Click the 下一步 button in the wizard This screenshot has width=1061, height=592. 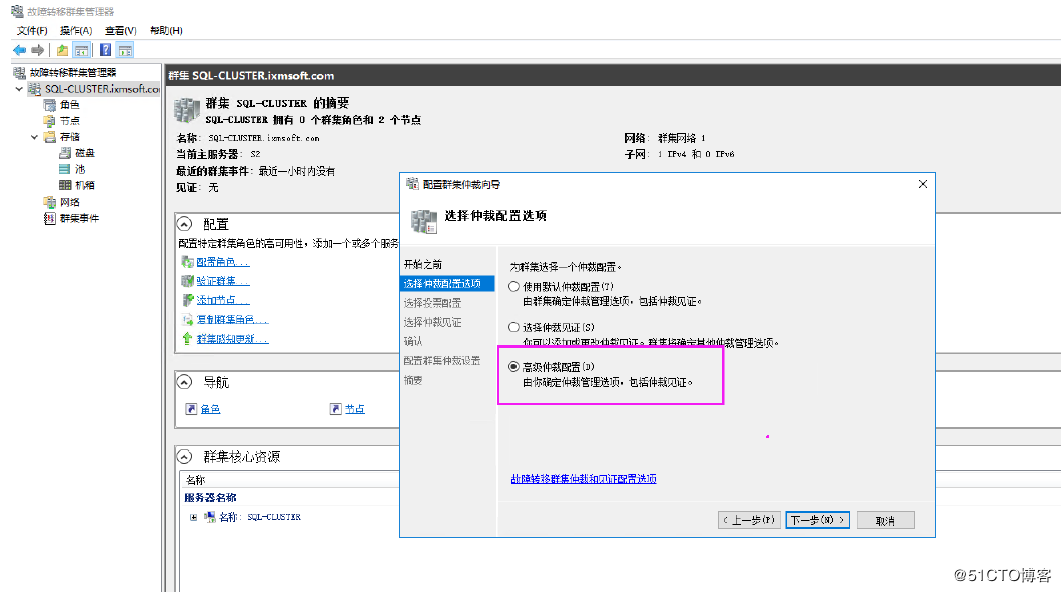tap(816, 519)
